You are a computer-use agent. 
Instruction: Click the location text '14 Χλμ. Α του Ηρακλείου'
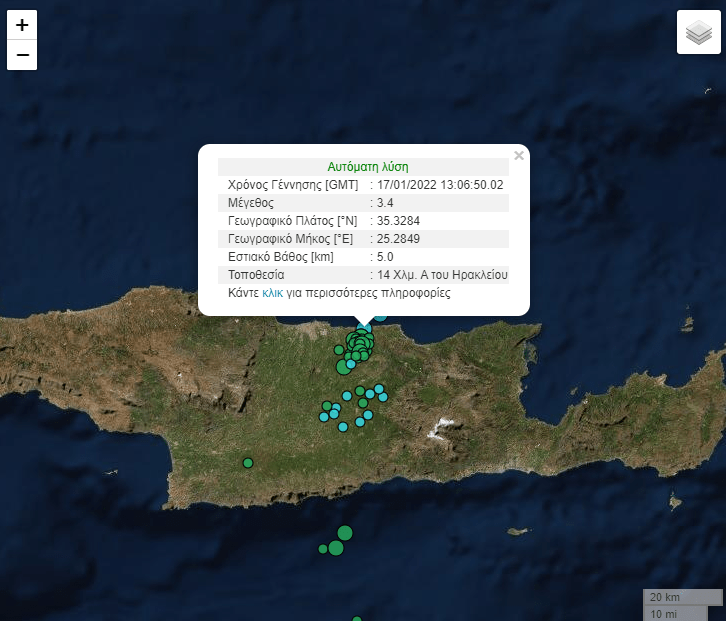442,275
